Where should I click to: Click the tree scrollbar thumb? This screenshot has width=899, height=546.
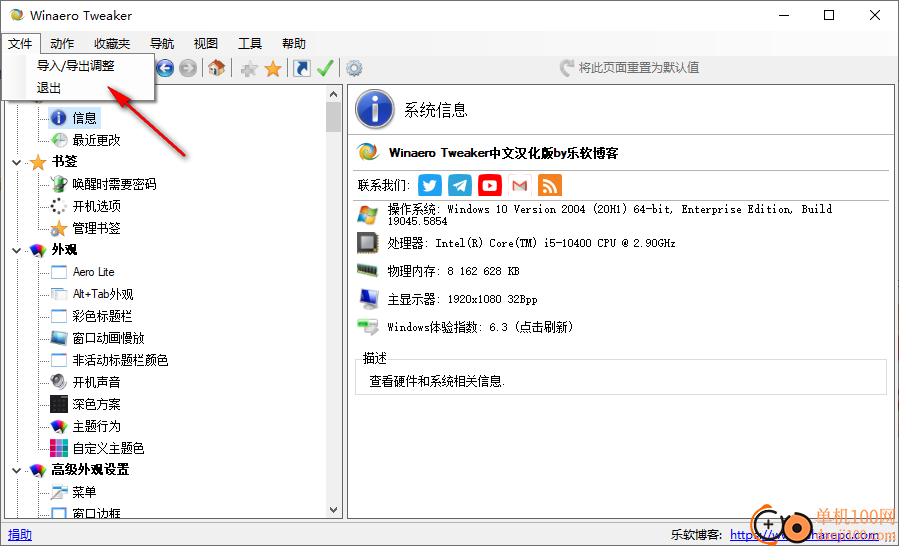pos(334,118)
